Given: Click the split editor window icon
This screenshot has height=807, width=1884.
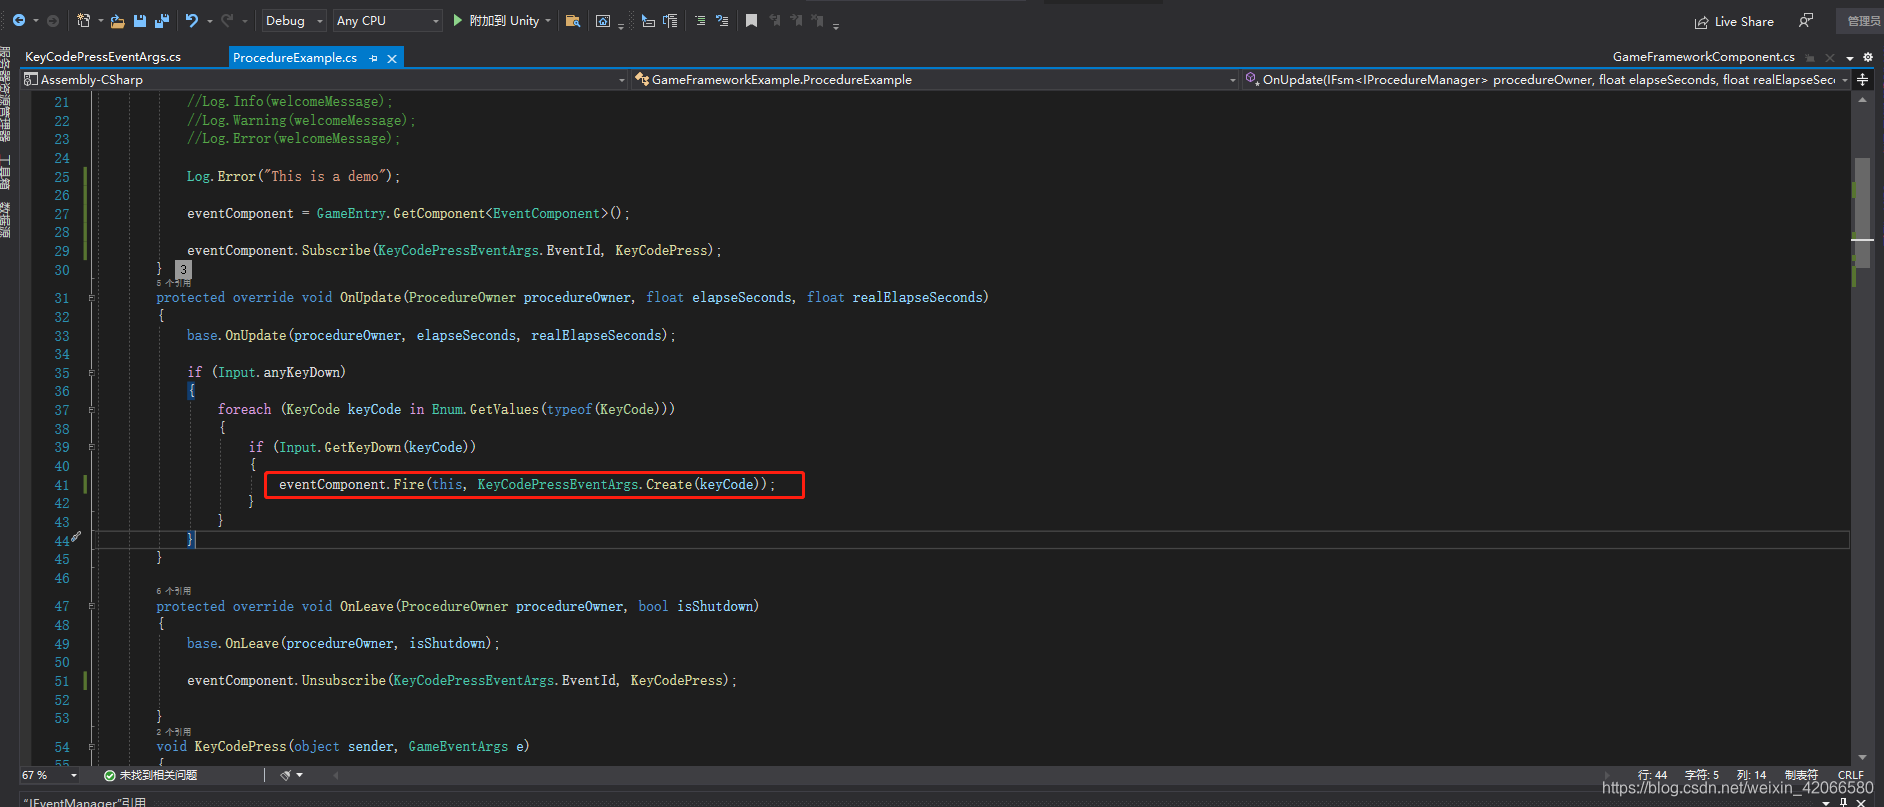Looking at the screenshot, I should point(1863,79).
